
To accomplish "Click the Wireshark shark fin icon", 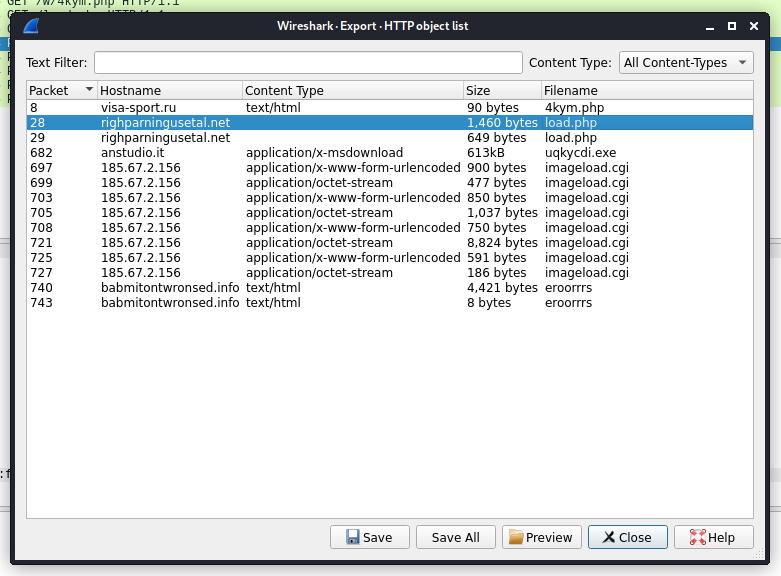I will (x=31, y=26).
